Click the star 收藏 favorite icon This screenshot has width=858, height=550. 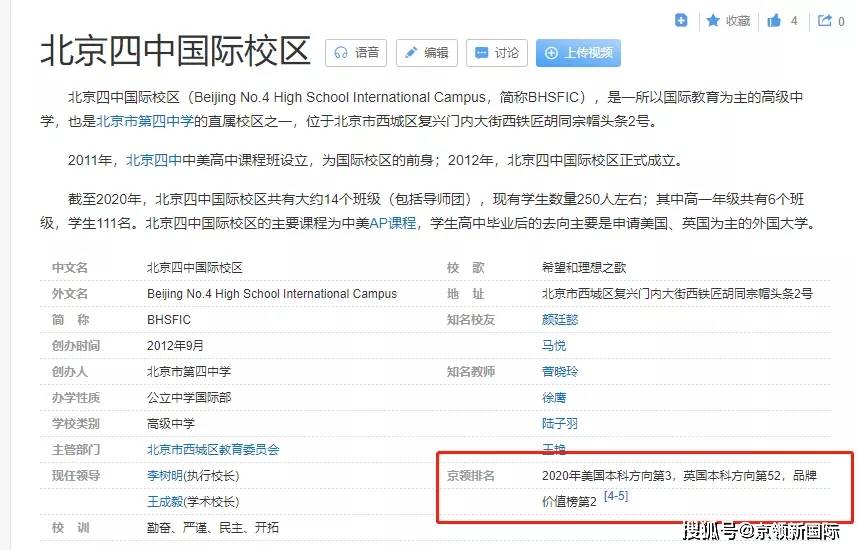[712, 21]
